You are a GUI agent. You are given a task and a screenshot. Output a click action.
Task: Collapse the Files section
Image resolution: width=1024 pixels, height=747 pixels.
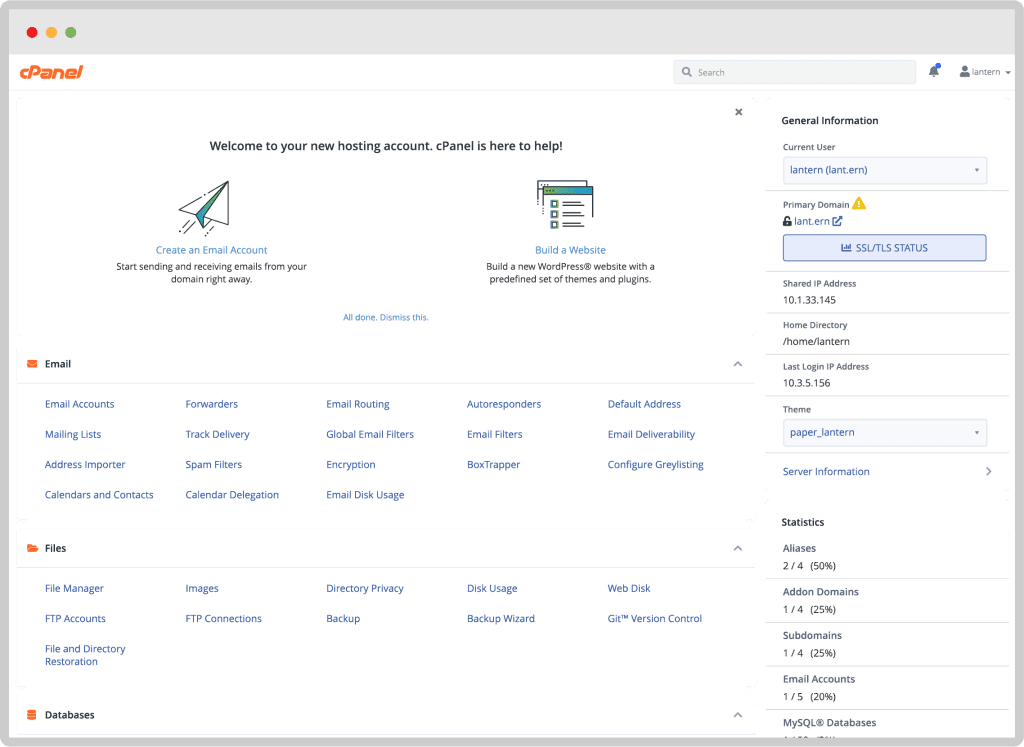[738, 548]
